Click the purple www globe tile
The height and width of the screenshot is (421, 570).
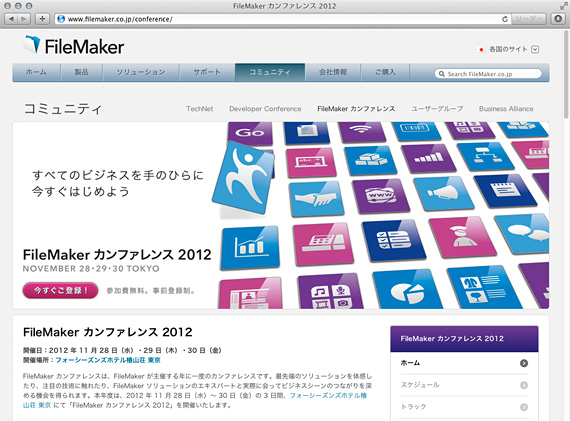pos(380,196)
